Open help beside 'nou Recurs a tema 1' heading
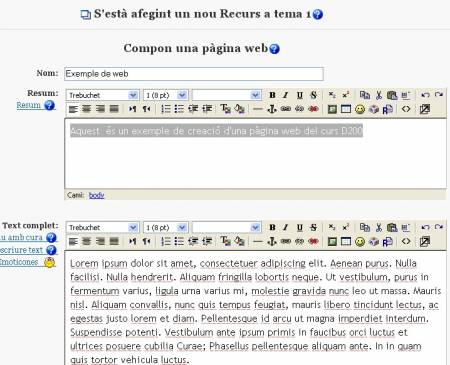This screenshot has height=365, width=450. click(318, 14)
